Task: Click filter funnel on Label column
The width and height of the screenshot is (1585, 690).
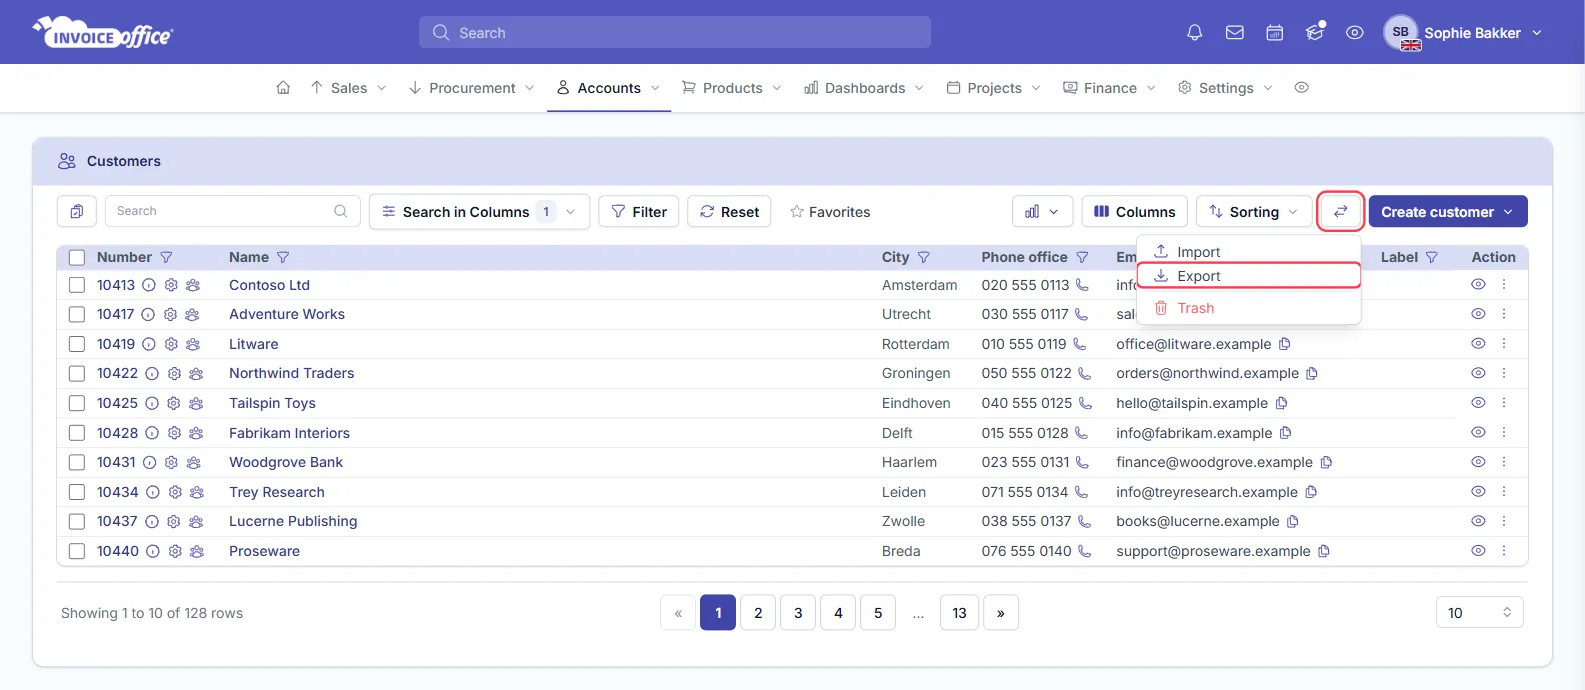Action: click(1432, 257)
